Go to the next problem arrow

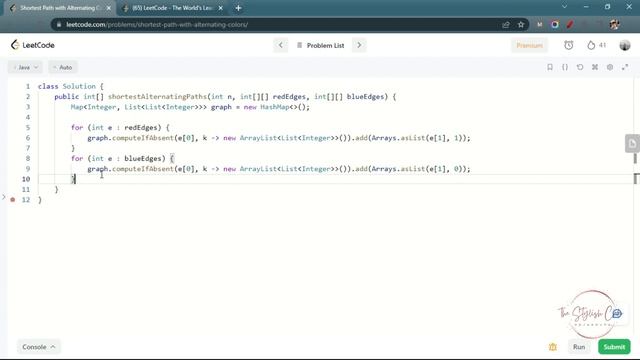[359, 45]
